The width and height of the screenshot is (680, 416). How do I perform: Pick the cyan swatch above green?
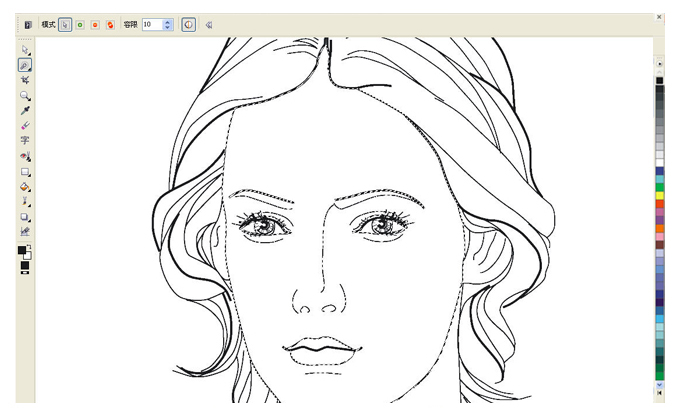coord(660,179)
